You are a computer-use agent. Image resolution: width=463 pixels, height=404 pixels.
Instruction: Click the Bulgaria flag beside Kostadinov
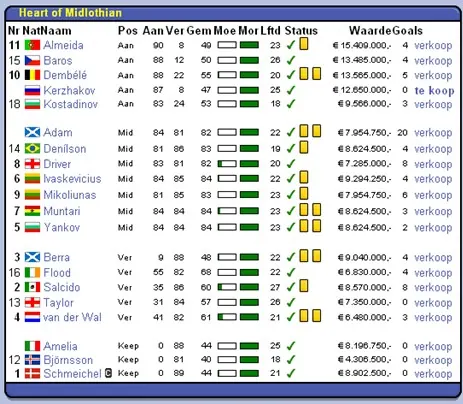[x=32, y=104]
